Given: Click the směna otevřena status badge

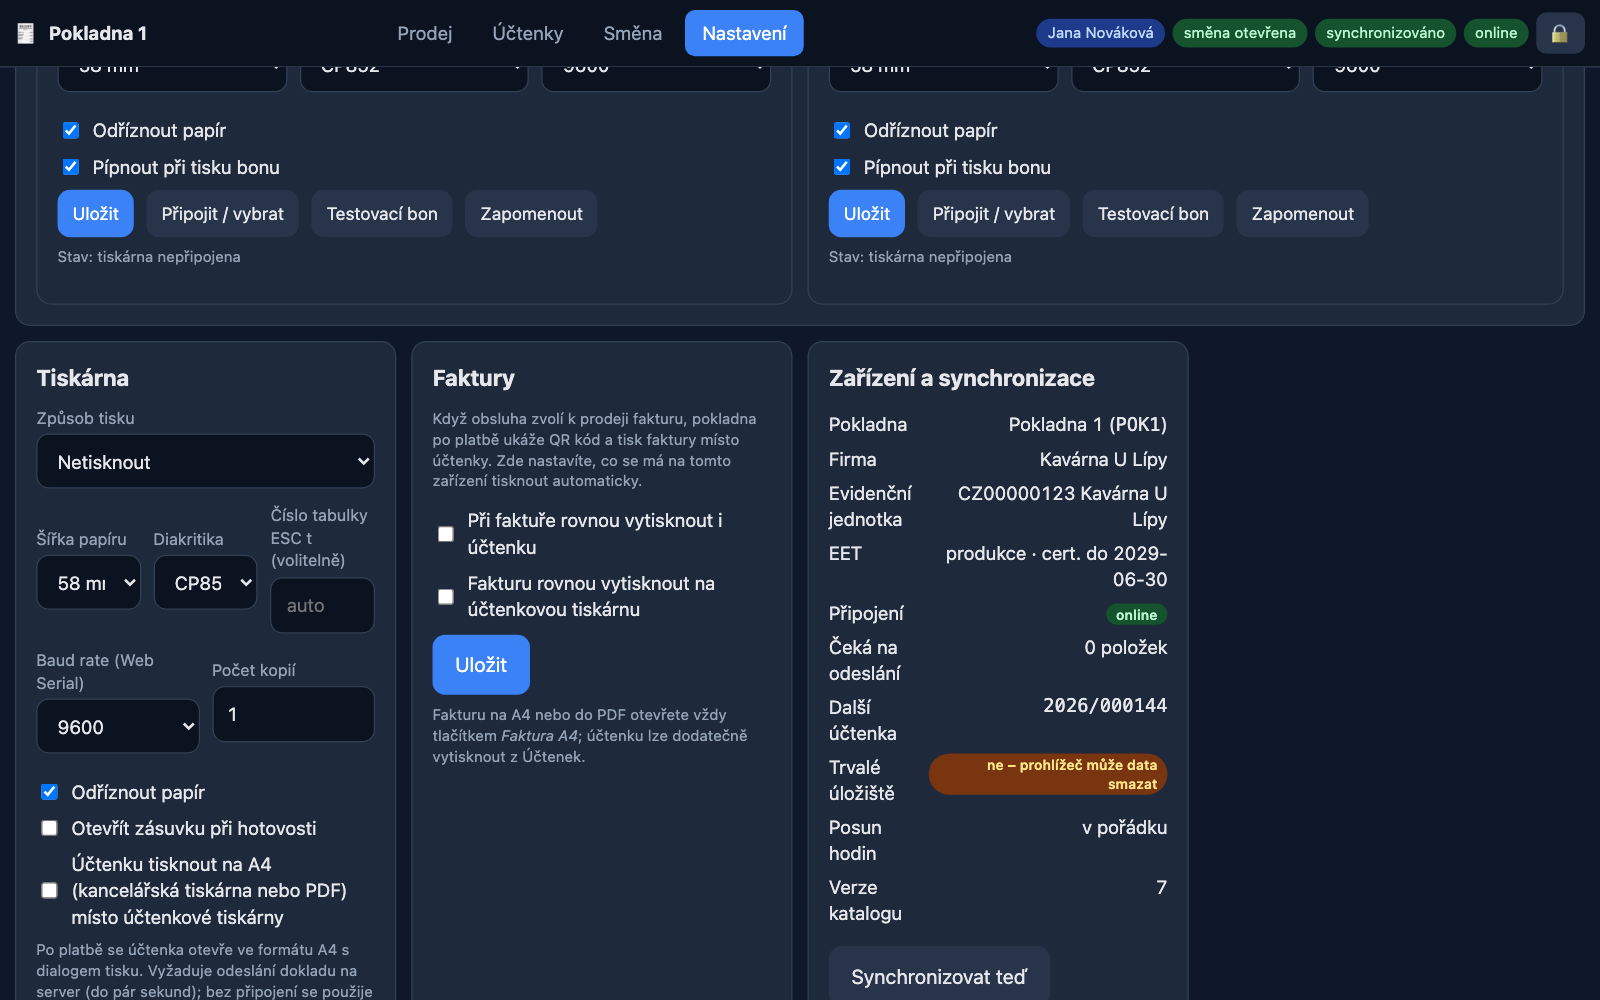Looking at the screenshot, I should point(1240,33).
